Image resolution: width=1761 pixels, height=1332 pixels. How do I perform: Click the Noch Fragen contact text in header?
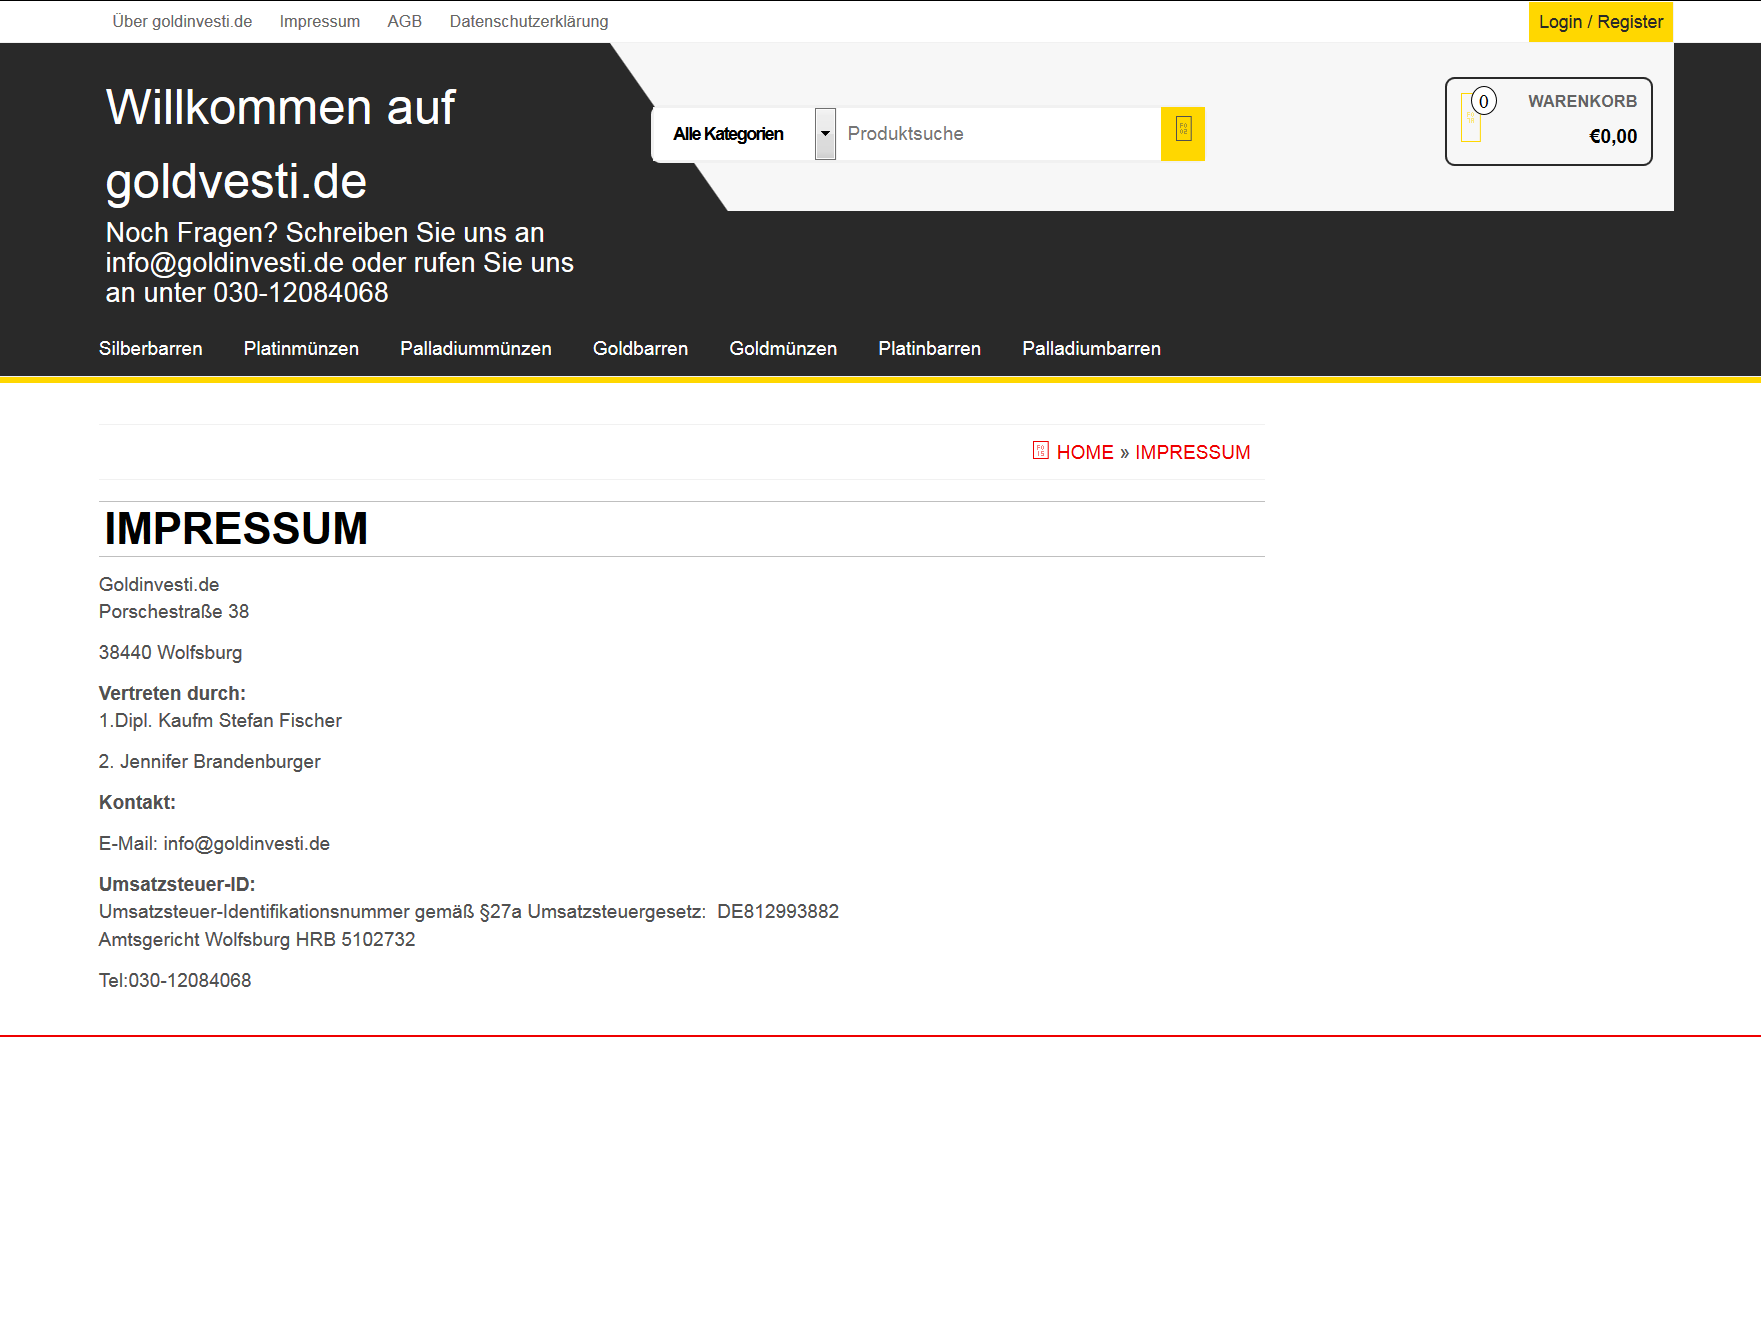[340, 263]
